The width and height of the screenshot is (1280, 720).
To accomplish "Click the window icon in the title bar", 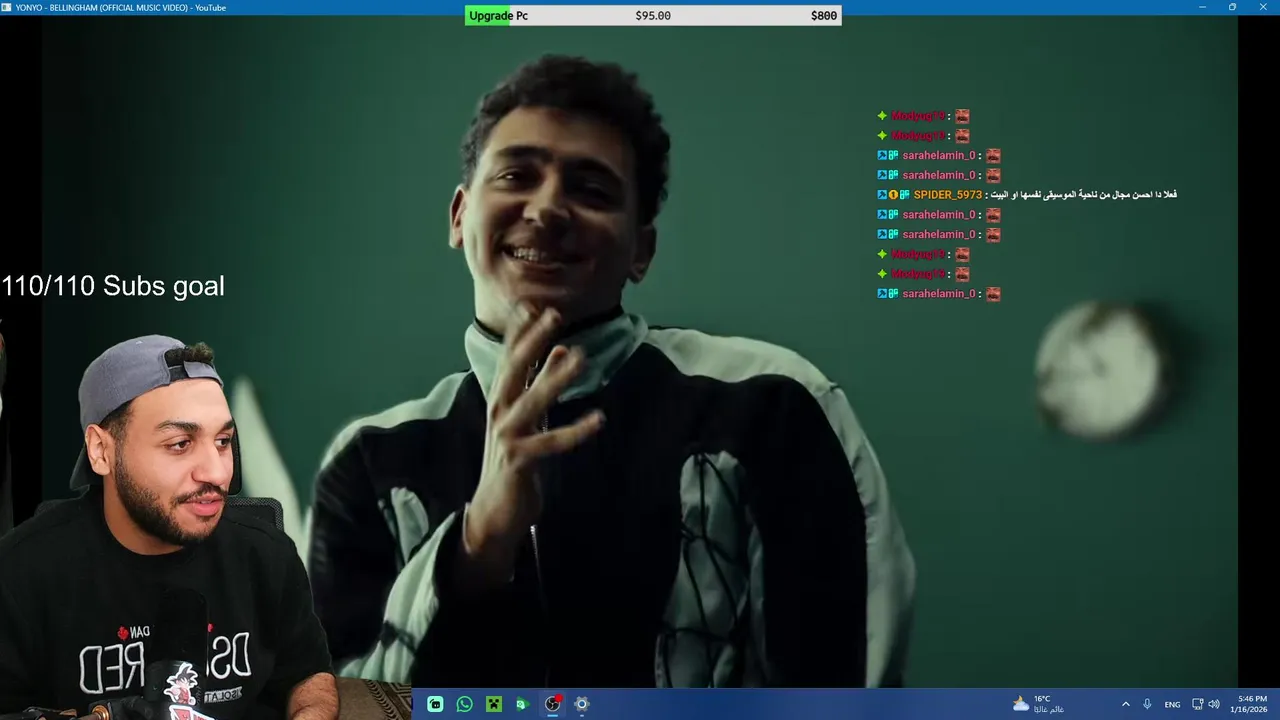I will pyautogui.click(x=6, y=7).
